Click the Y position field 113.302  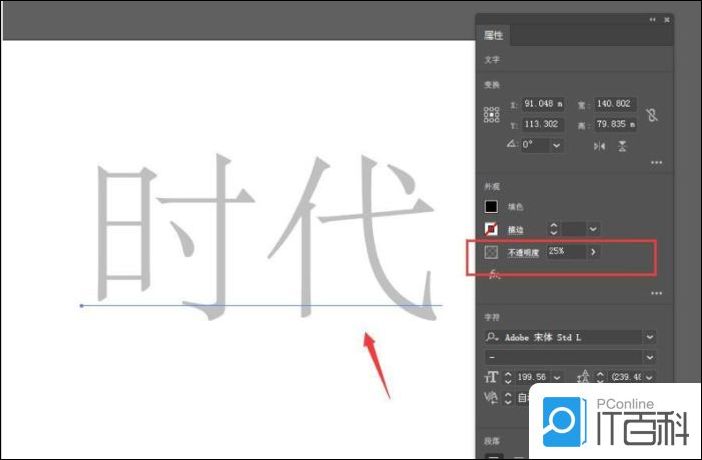(543, 124)
